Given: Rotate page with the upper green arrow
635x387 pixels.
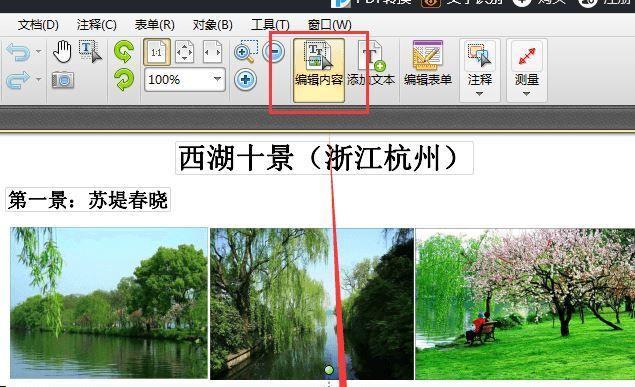Looking at the screenshot, I should (124, 52).
